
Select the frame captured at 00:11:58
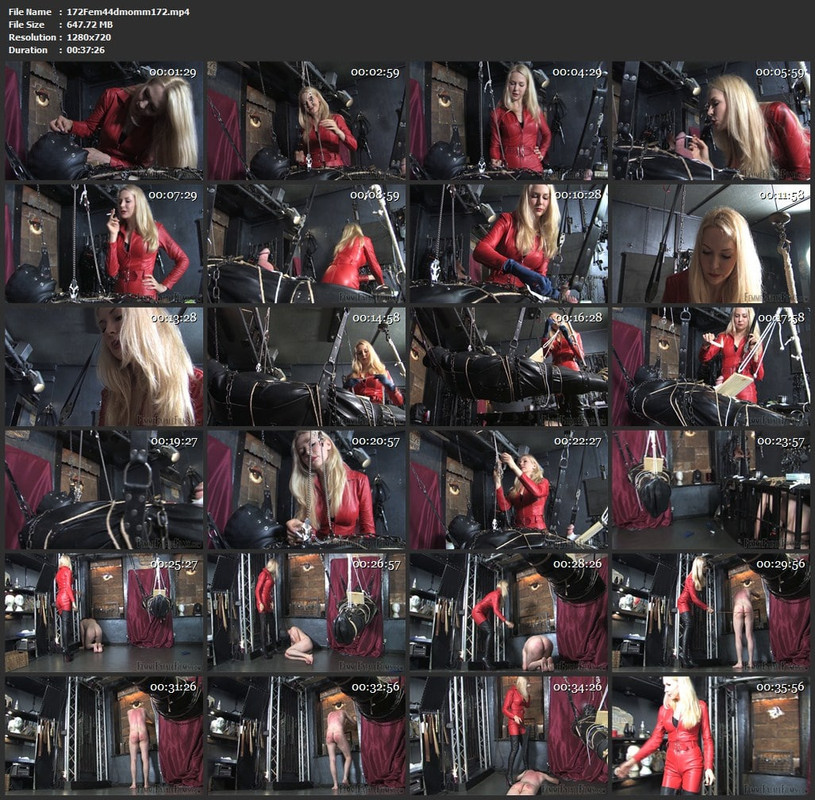(711, 243)
